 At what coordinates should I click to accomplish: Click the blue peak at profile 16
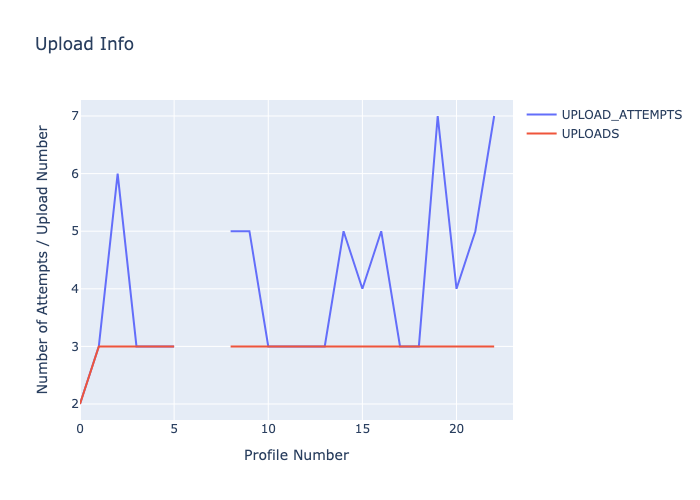(x=381, y=231)
